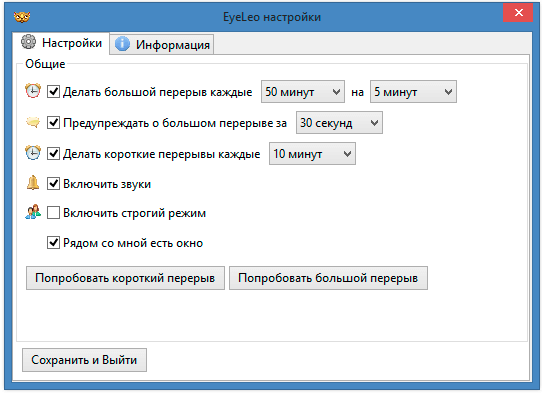Image resolution: width=542 pixels, height=393 pixels.
Task: Click Попробовать короткий перерыв button
Action: [125, 278]
